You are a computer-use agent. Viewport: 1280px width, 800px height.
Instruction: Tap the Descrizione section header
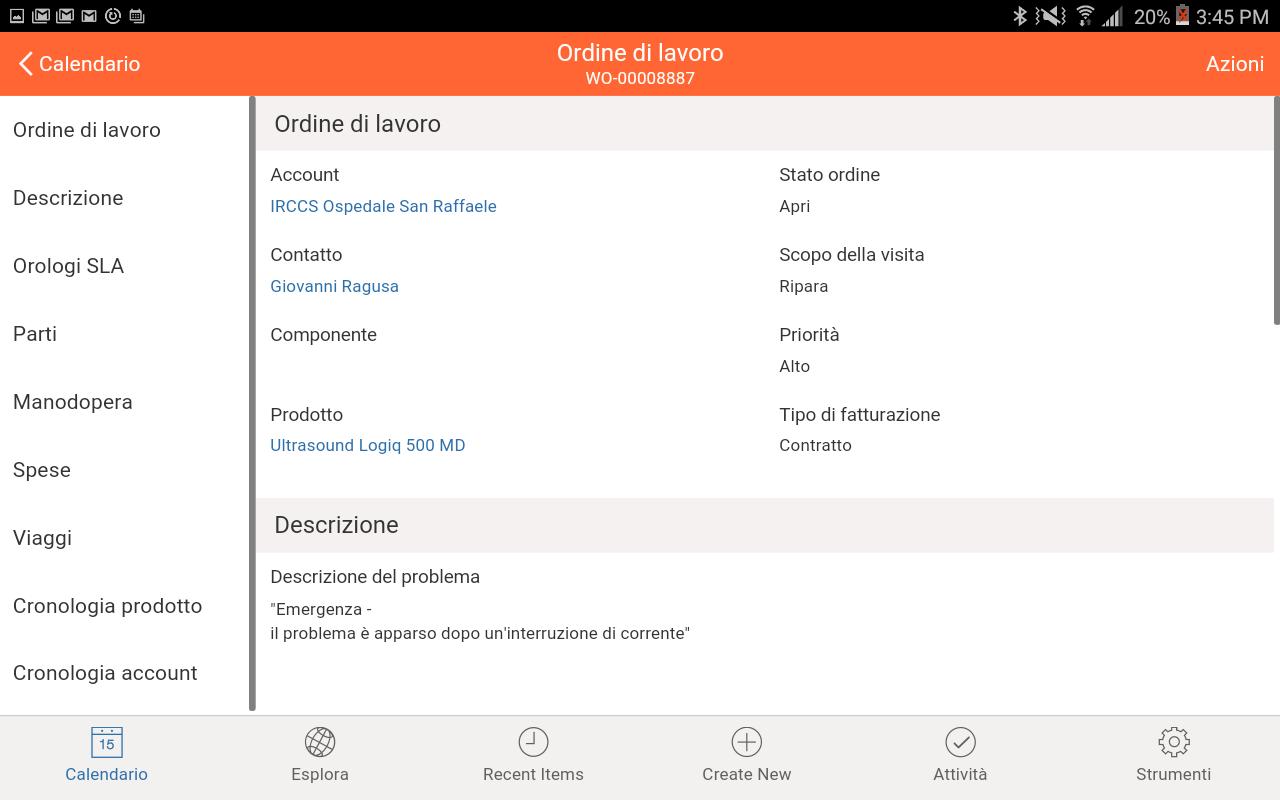pos(765,525)
